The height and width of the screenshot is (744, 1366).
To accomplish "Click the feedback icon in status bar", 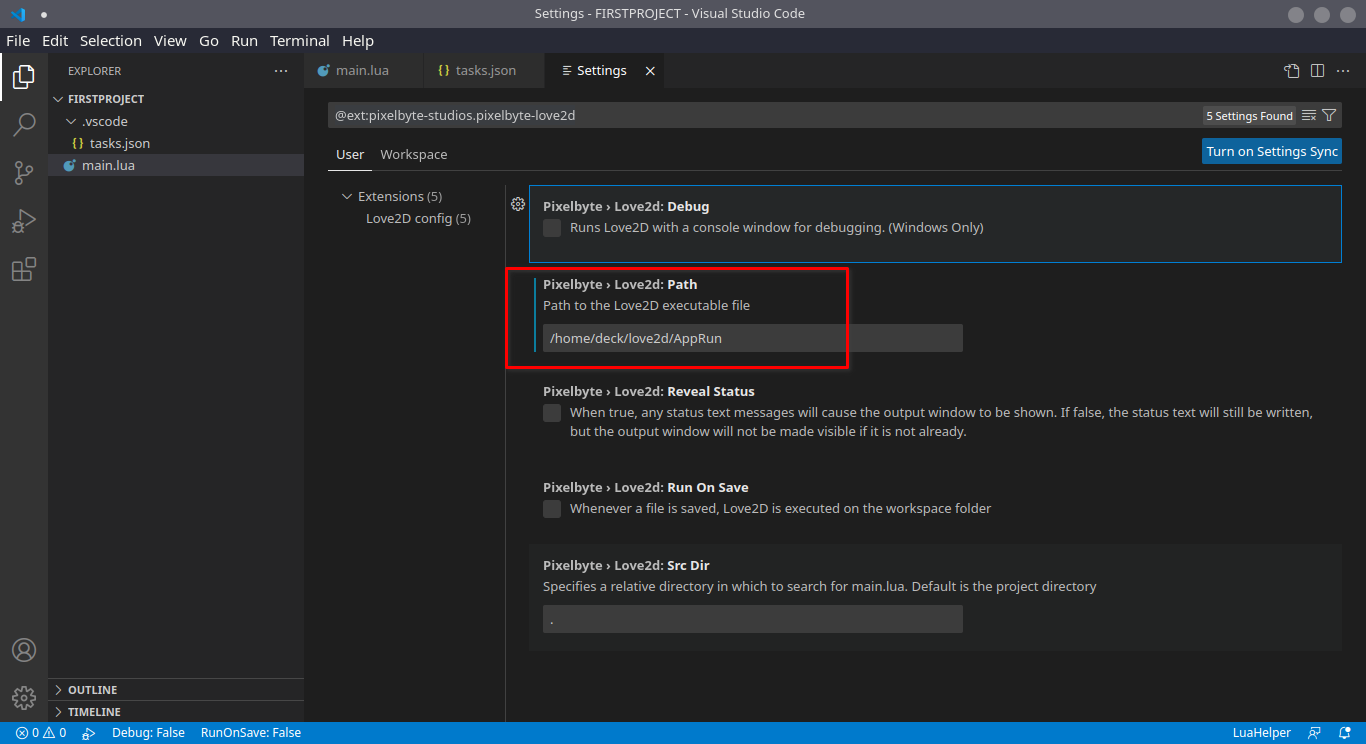I will click(x=1315, y=733).
